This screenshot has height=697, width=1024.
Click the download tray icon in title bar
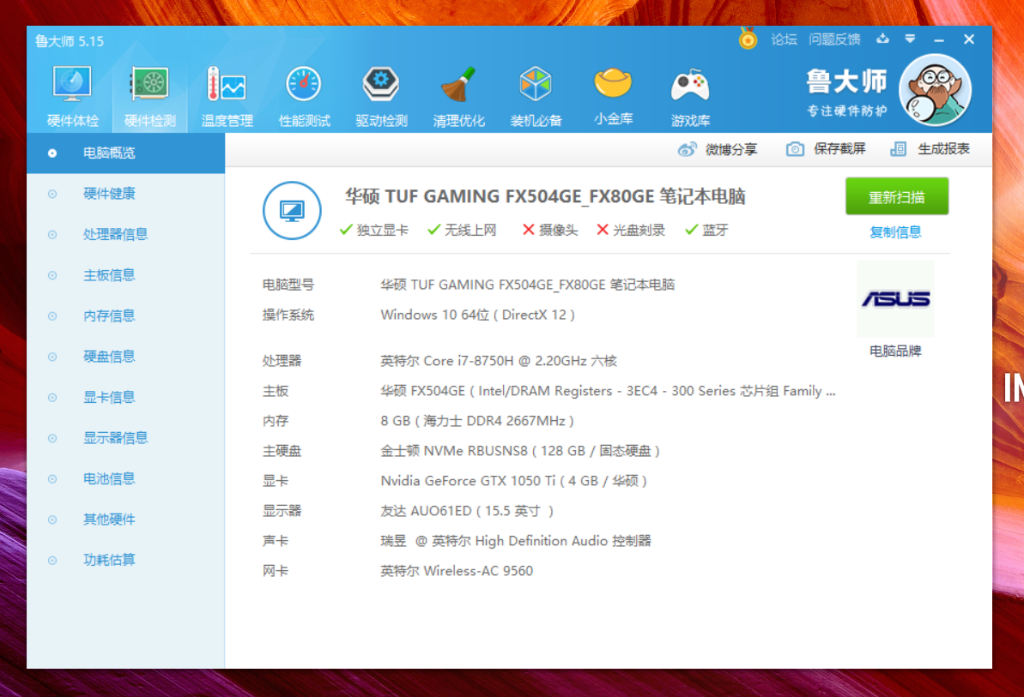click(882, 39)
